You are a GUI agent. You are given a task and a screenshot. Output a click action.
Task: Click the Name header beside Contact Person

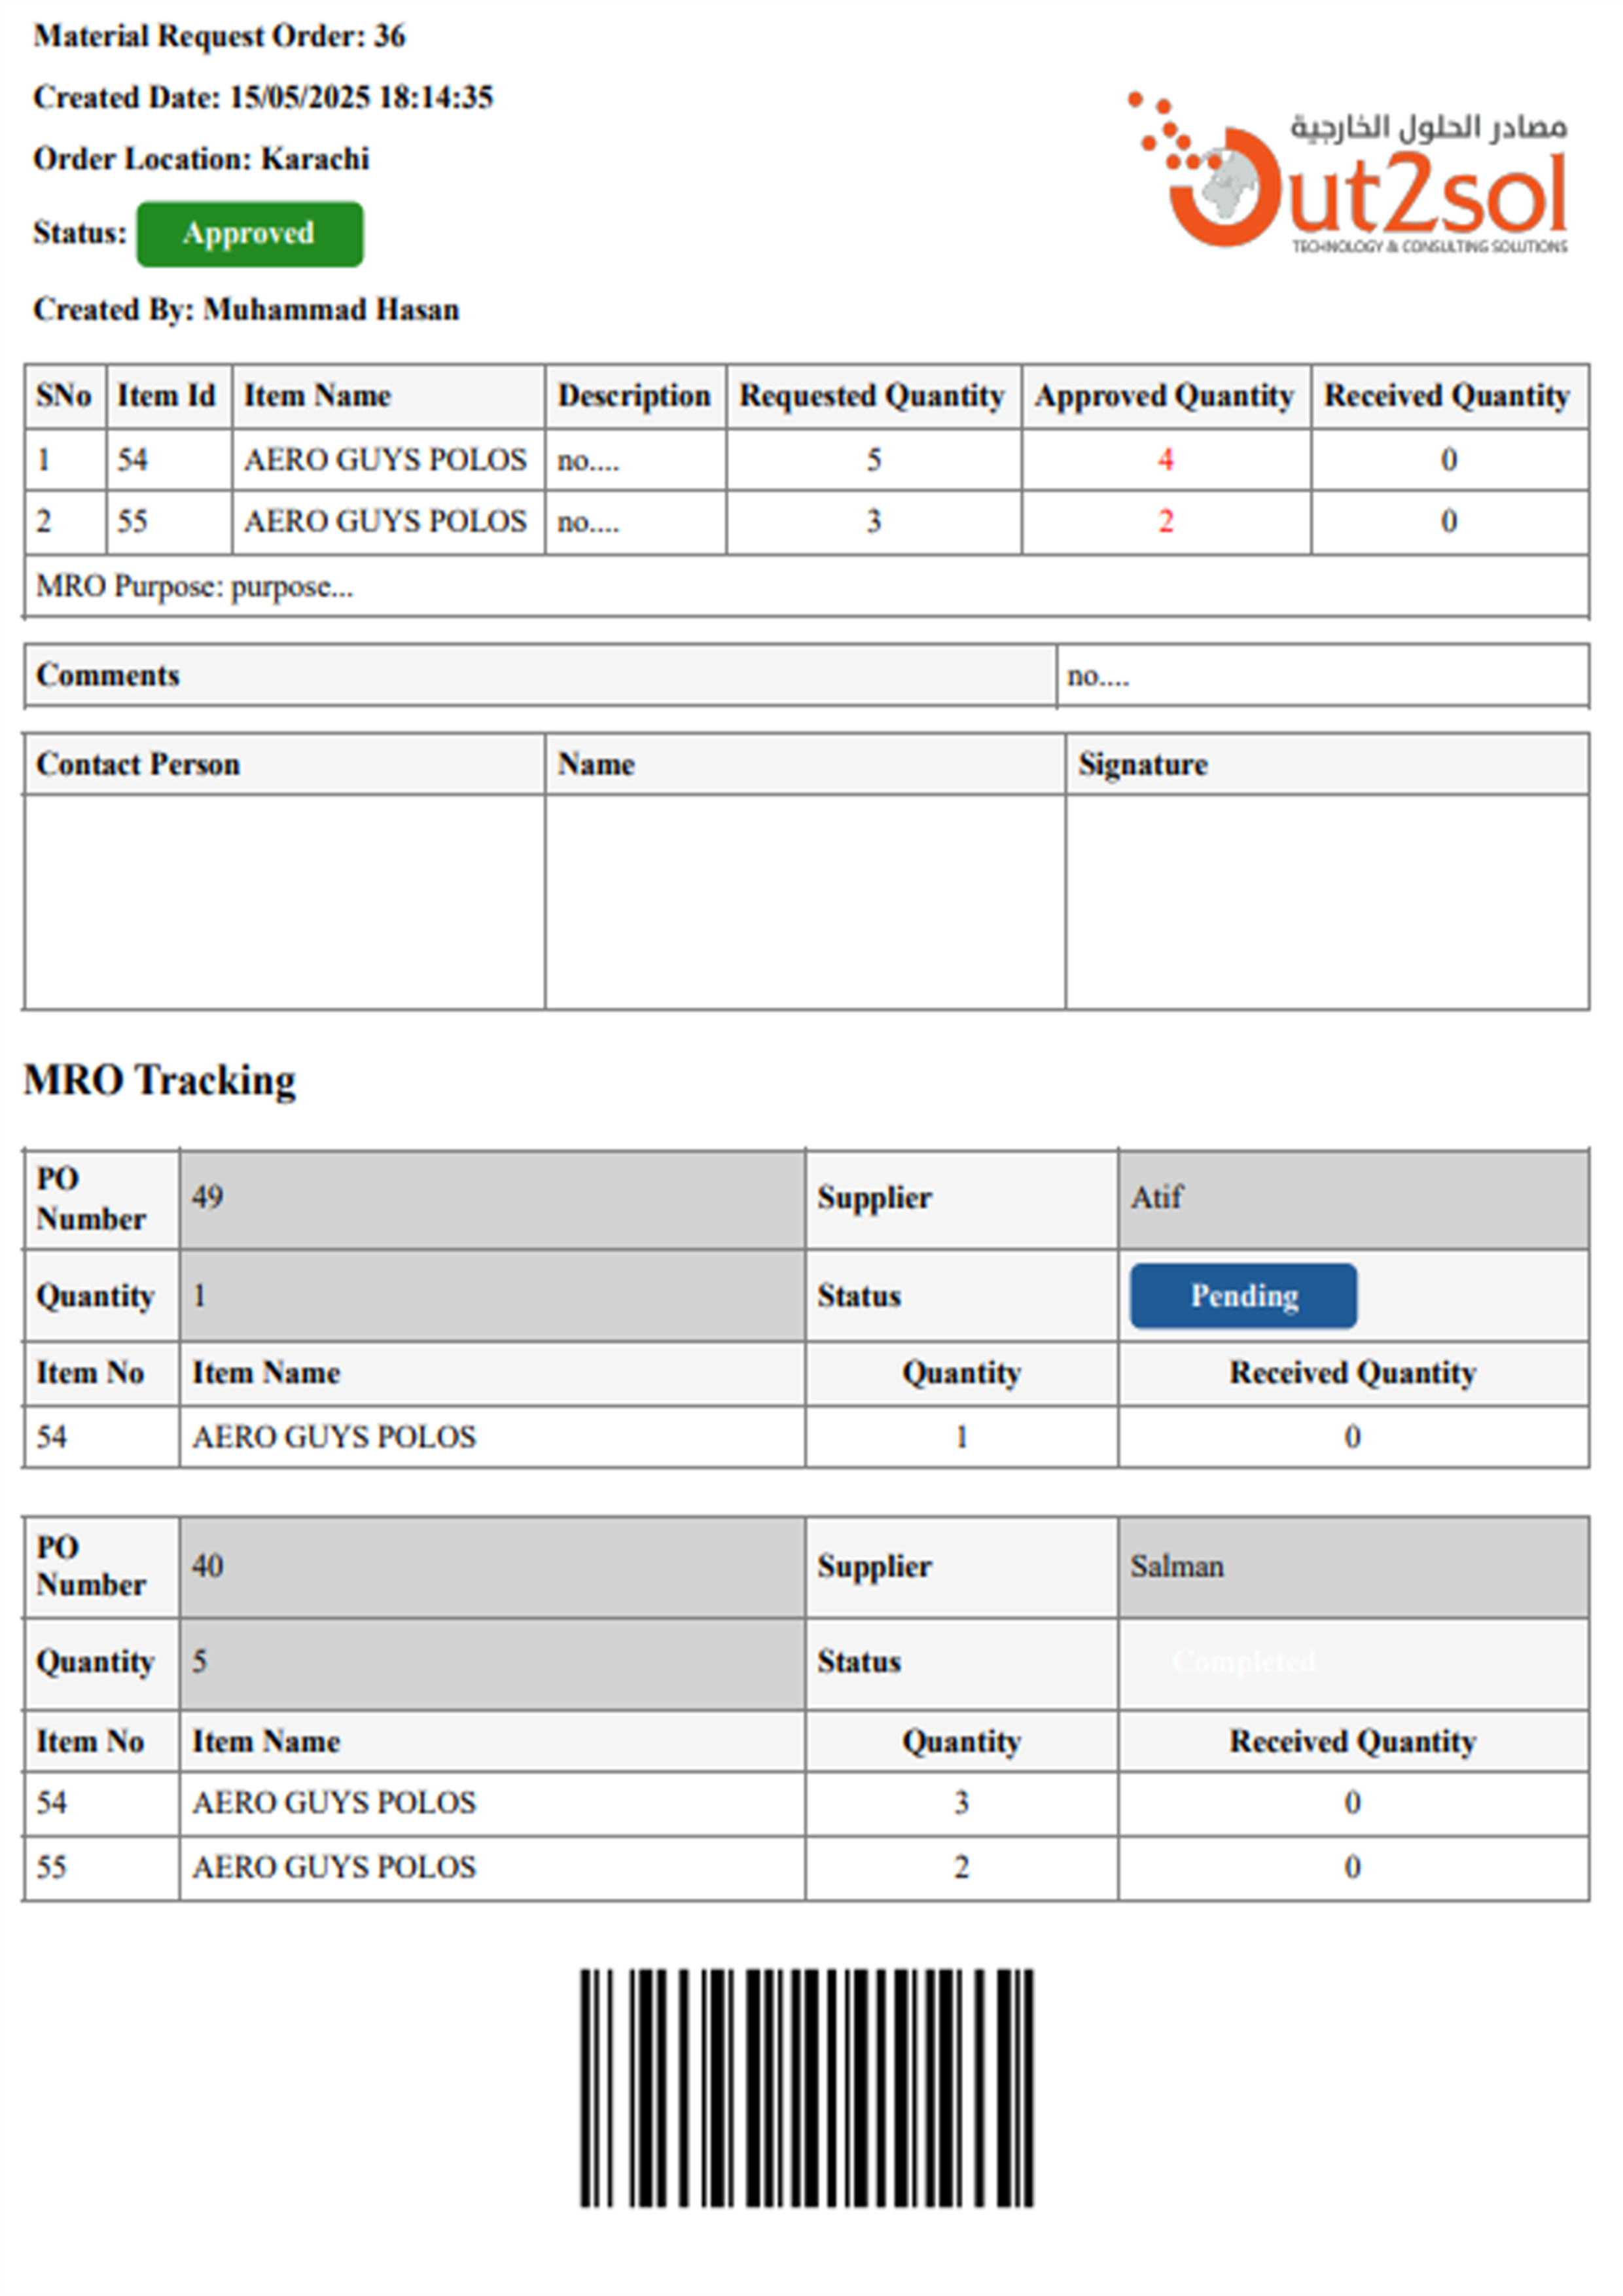coord(805,765)
